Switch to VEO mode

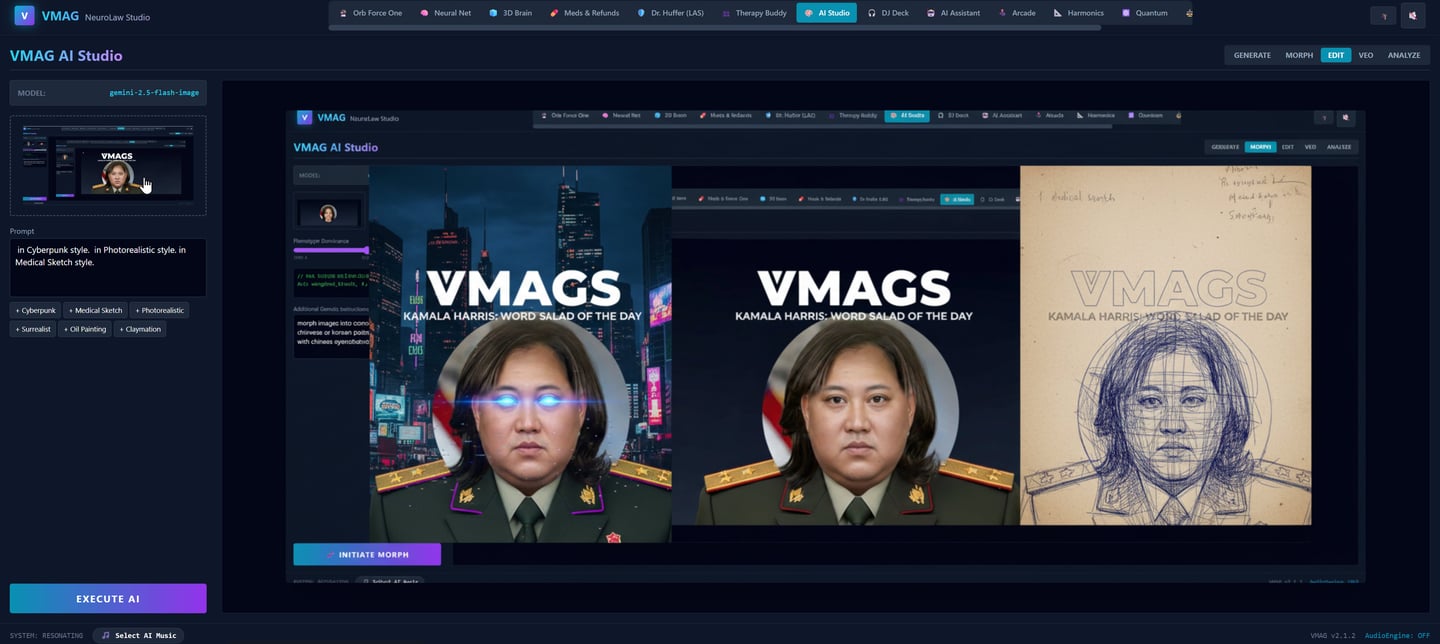(x=1365, y=55)
